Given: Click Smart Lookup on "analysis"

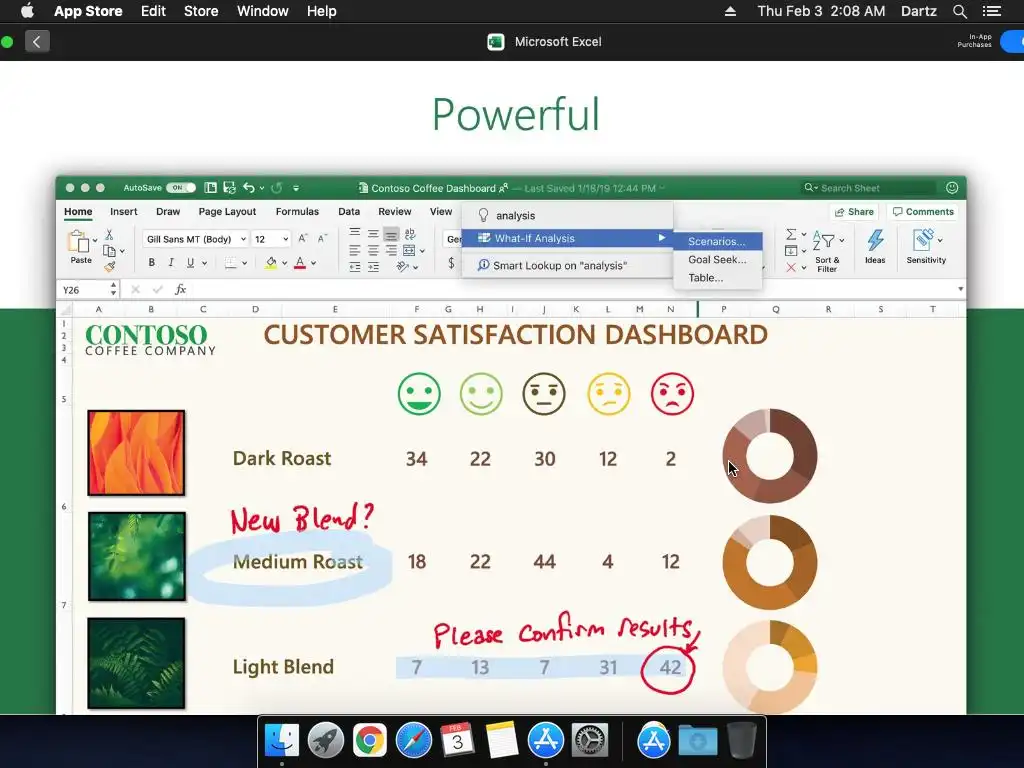Looking at the screenshot, I should [x=568, y=265].
